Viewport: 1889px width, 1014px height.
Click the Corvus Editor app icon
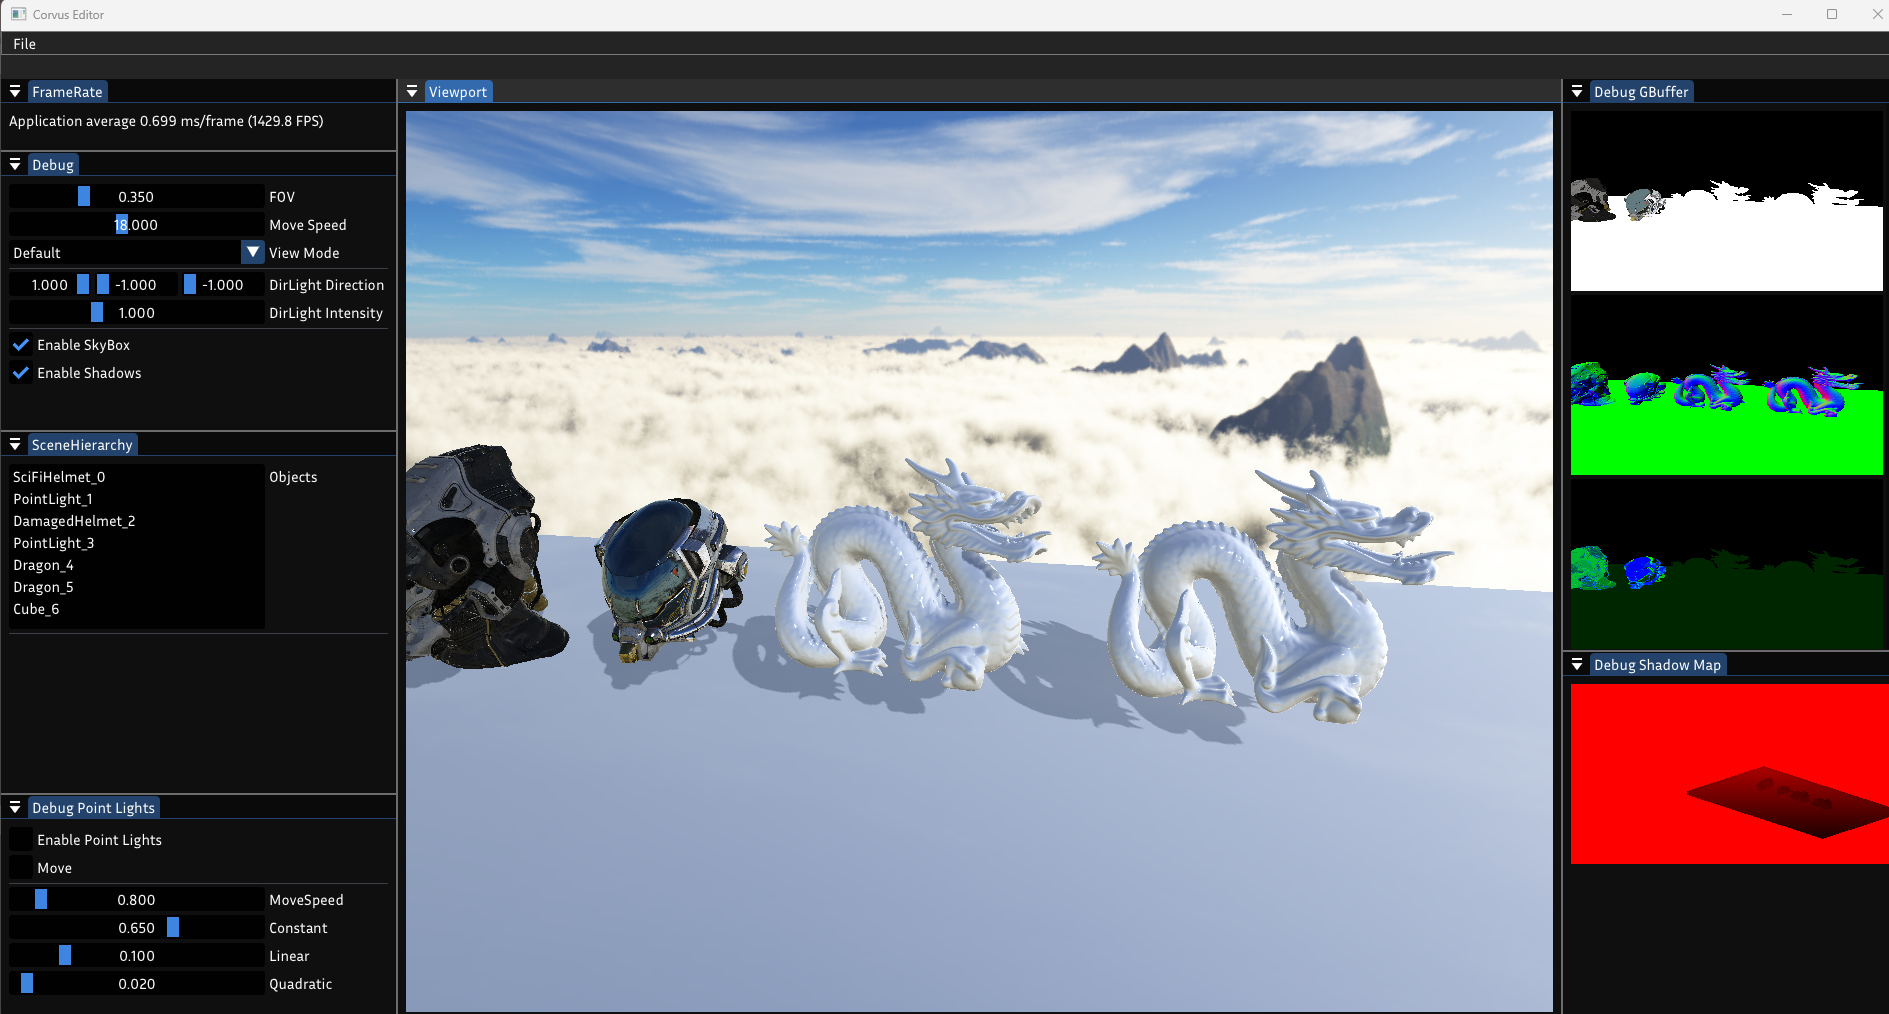18,14
